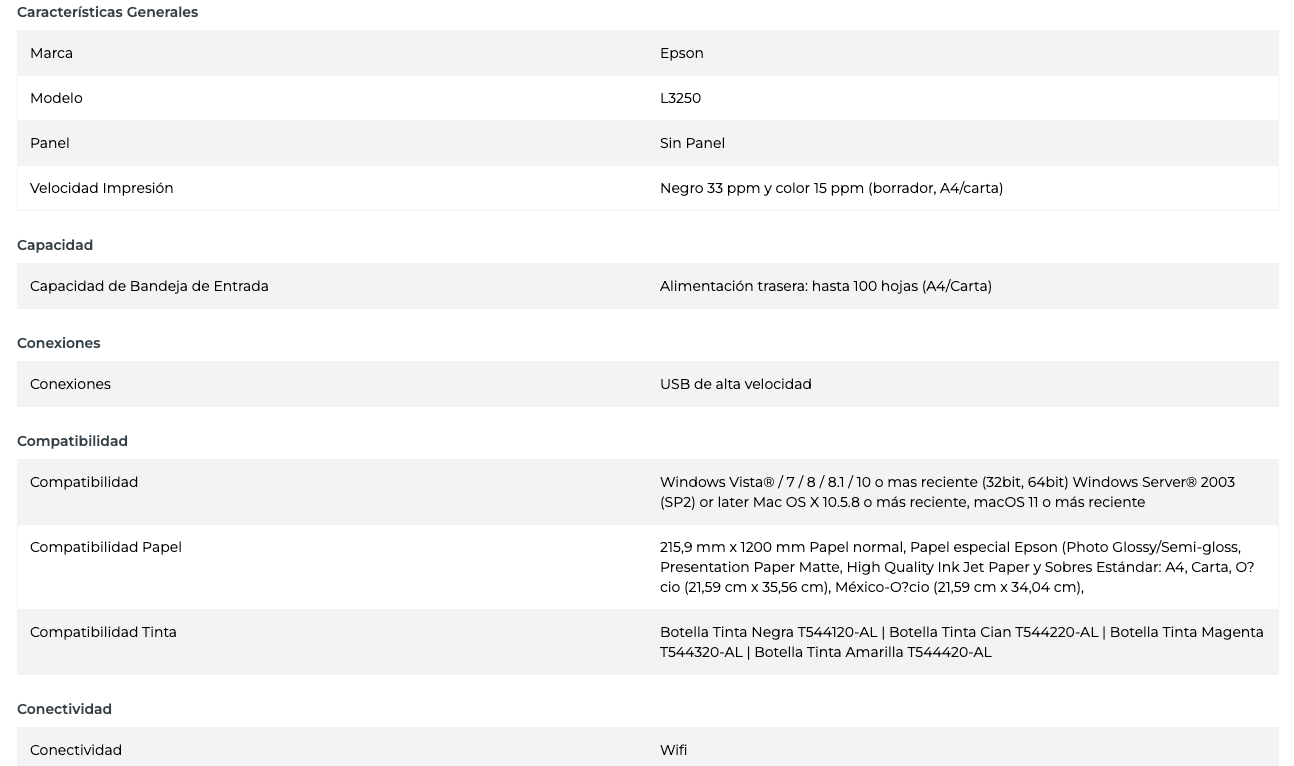Click the Conectividad section heading
Screen dimensions: 1294x766
pyautogui.click(x=64, y=709)
